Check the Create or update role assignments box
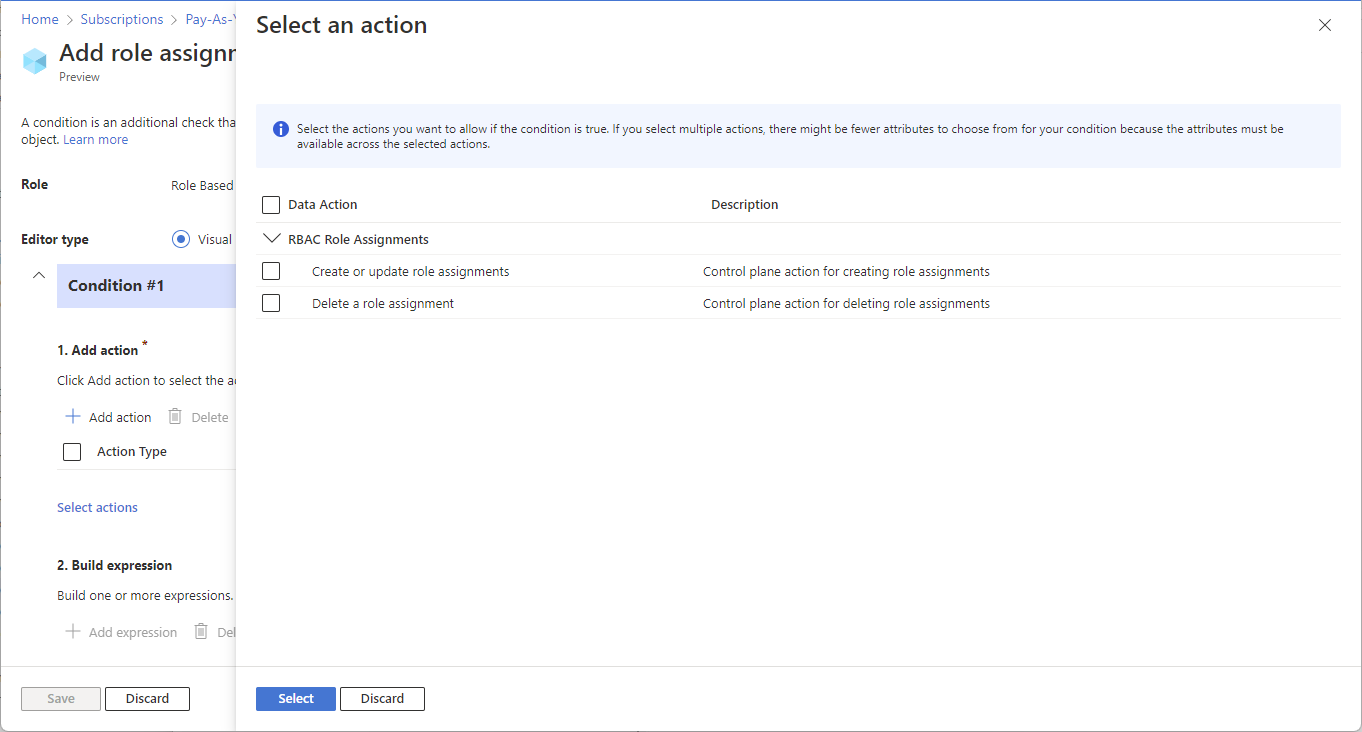This screenshot has width=1362, height=732. pos(271,271)
